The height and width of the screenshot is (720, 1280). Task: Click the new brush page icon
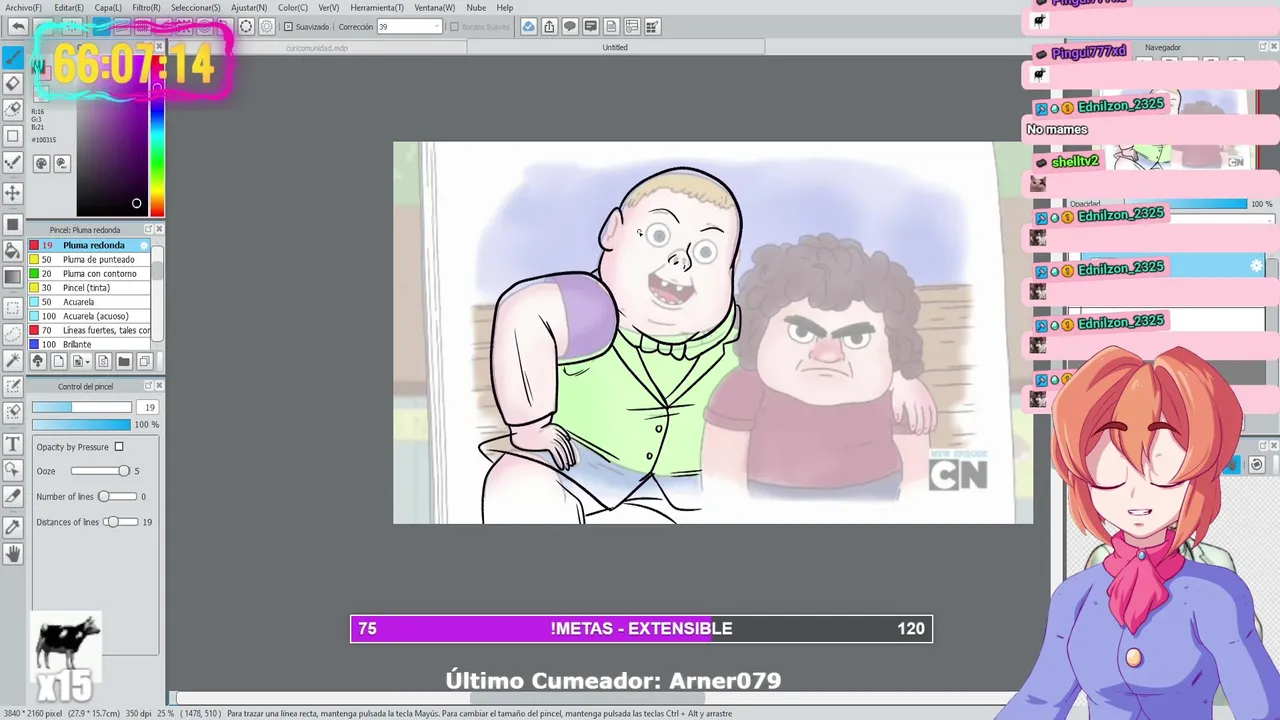[x=58, y=361]
